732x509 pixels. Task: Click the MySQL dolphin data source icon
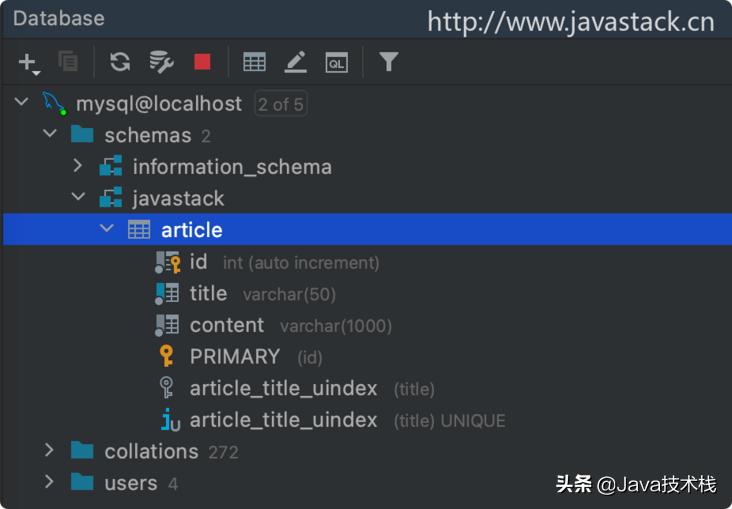pos(54,103)
